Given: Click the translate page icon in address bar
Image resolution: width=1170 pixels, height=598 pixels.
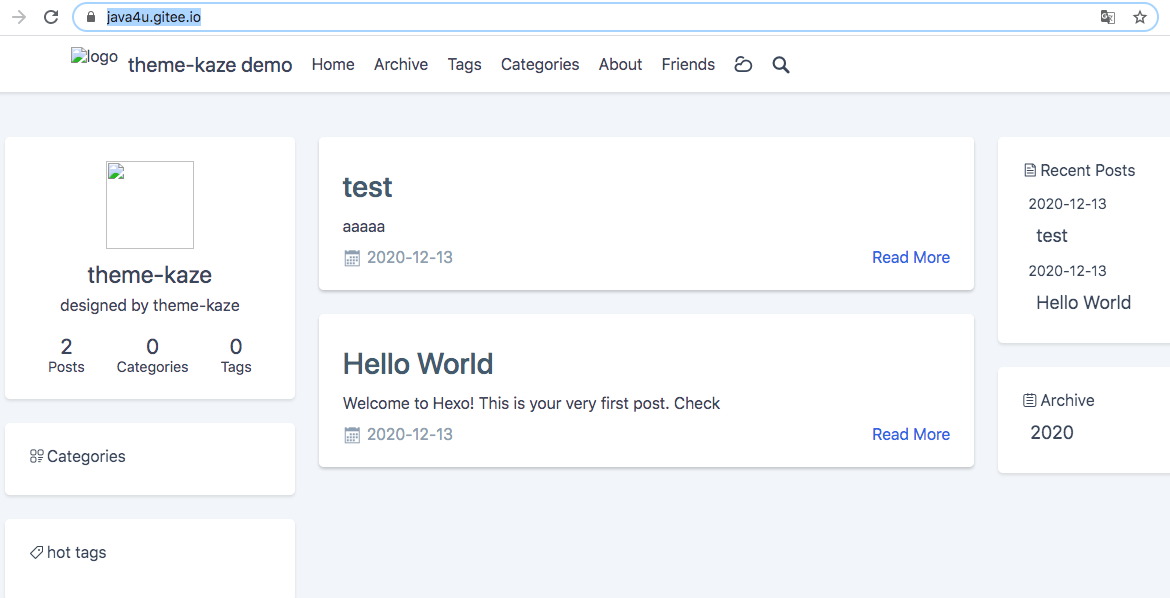Looking at the screenshot, I should (x=1107, y=17).
